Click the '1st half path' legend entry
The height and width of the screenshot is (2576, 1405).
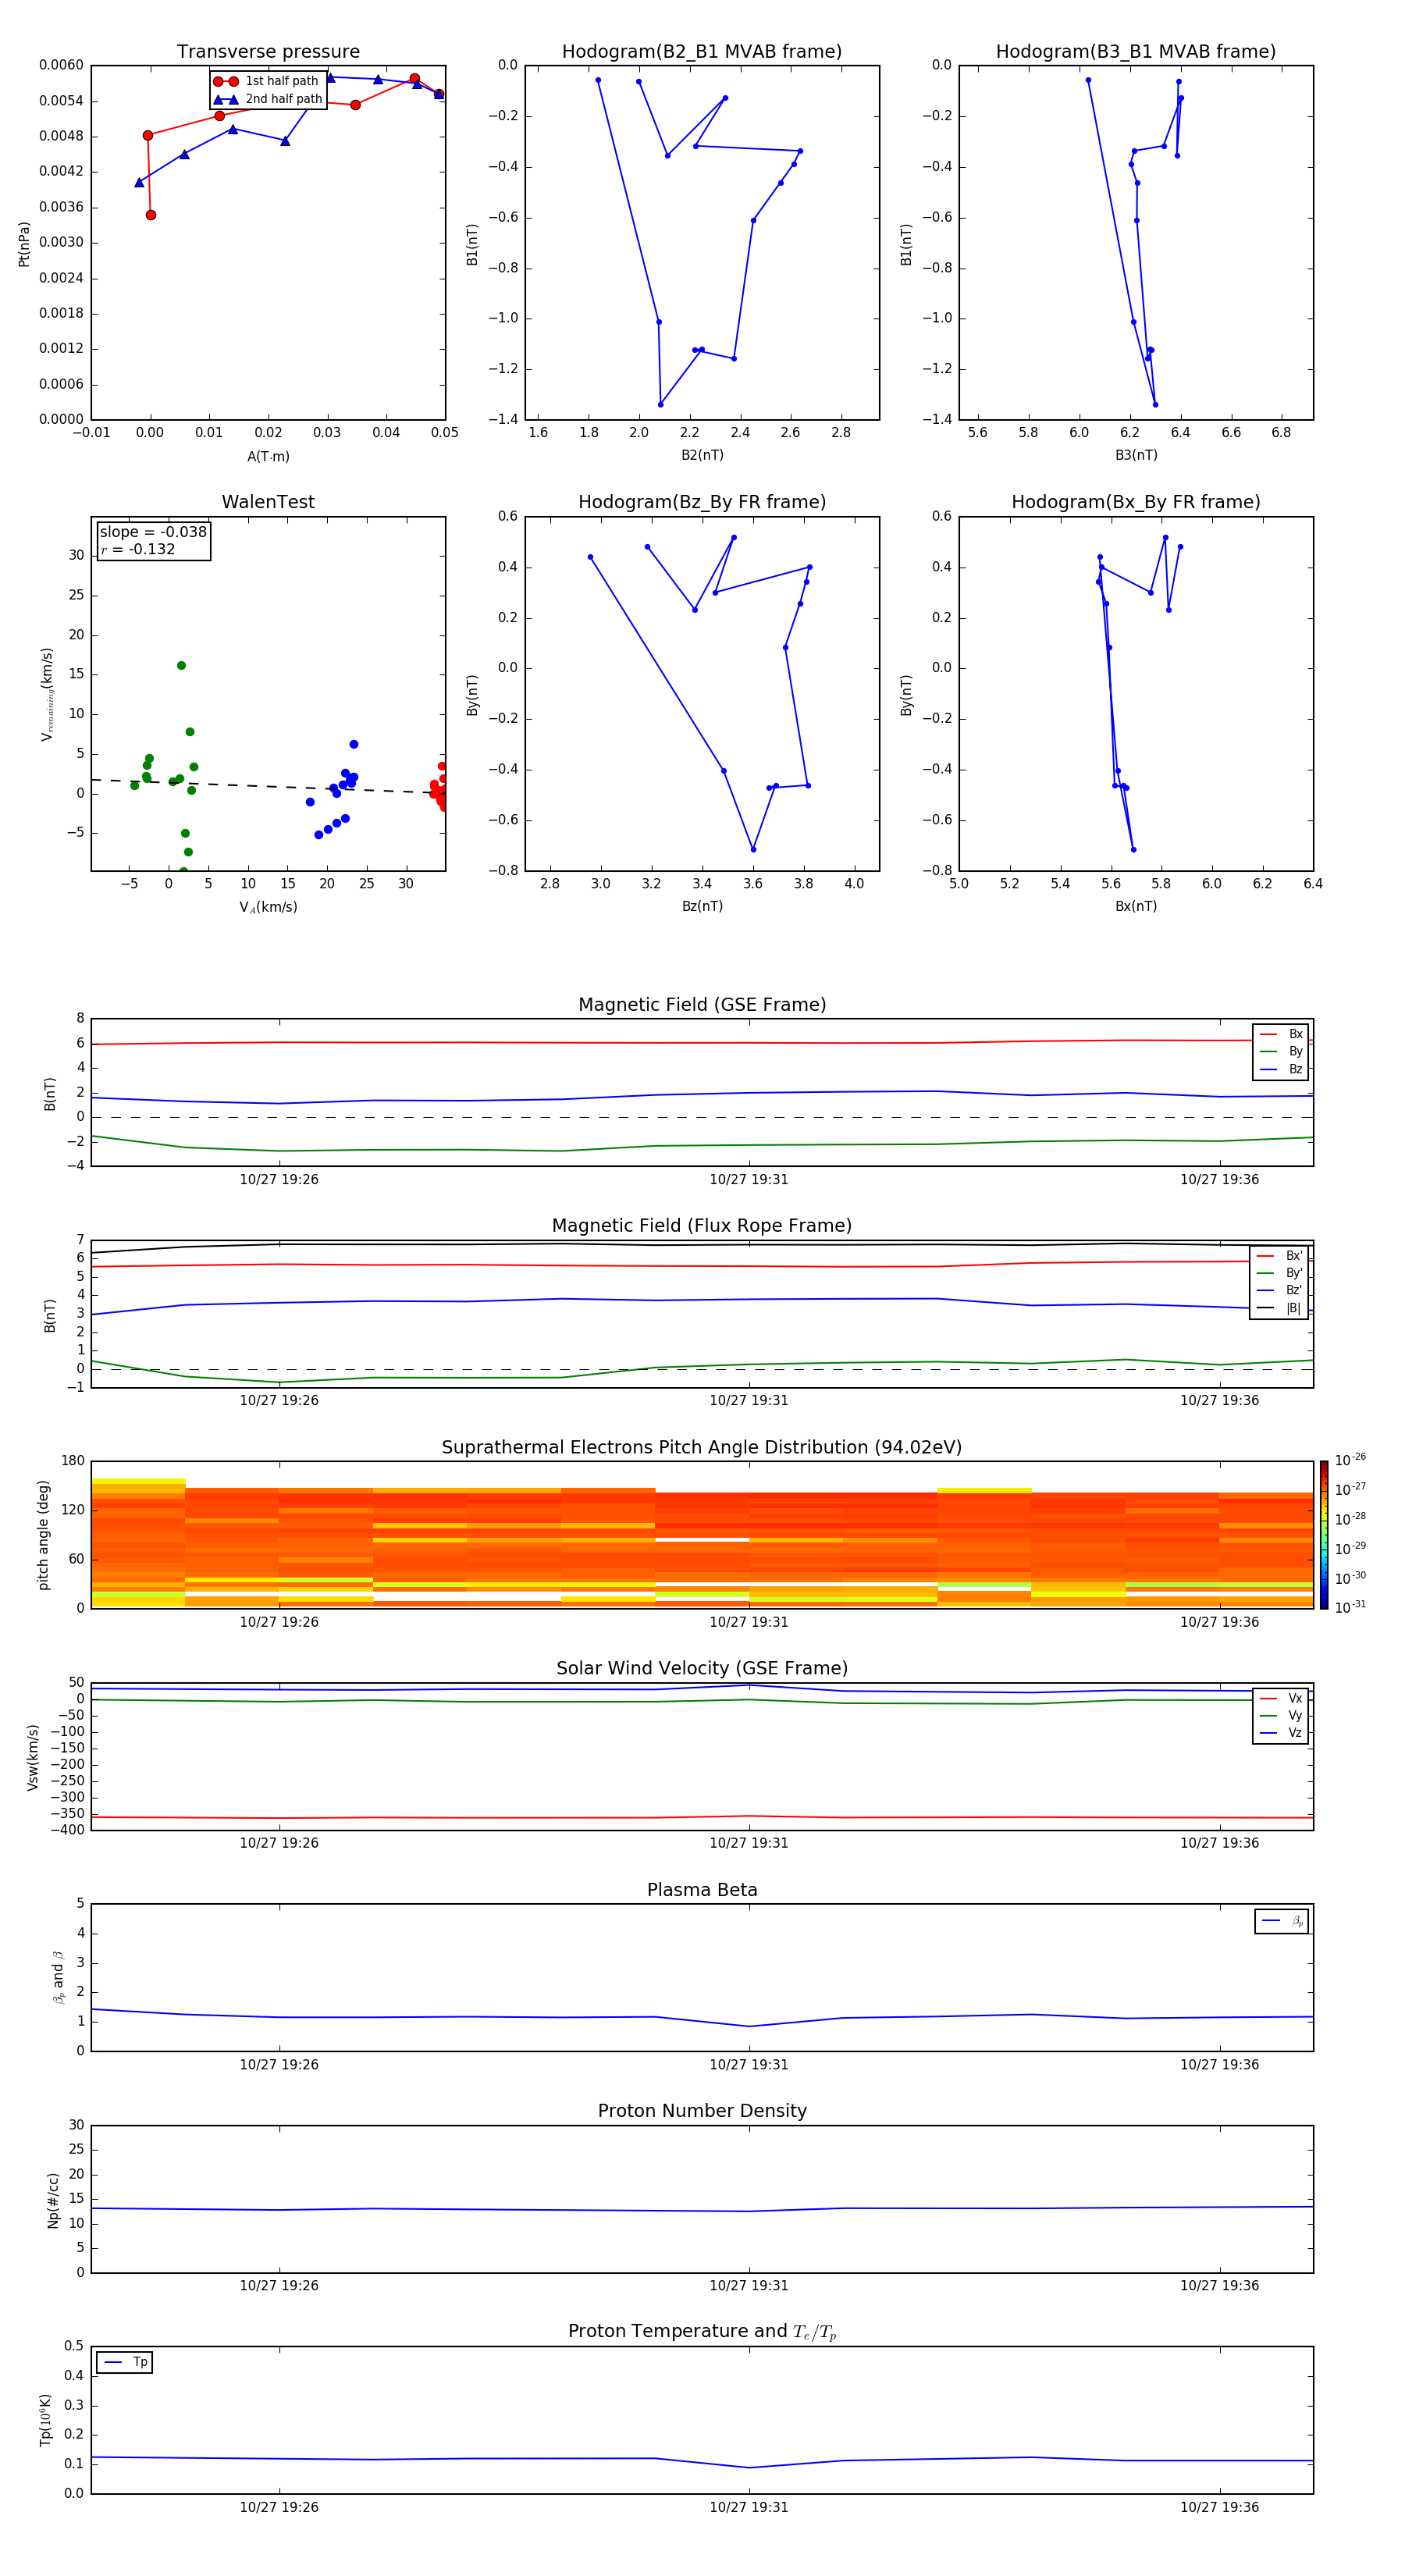click(267, 81)
